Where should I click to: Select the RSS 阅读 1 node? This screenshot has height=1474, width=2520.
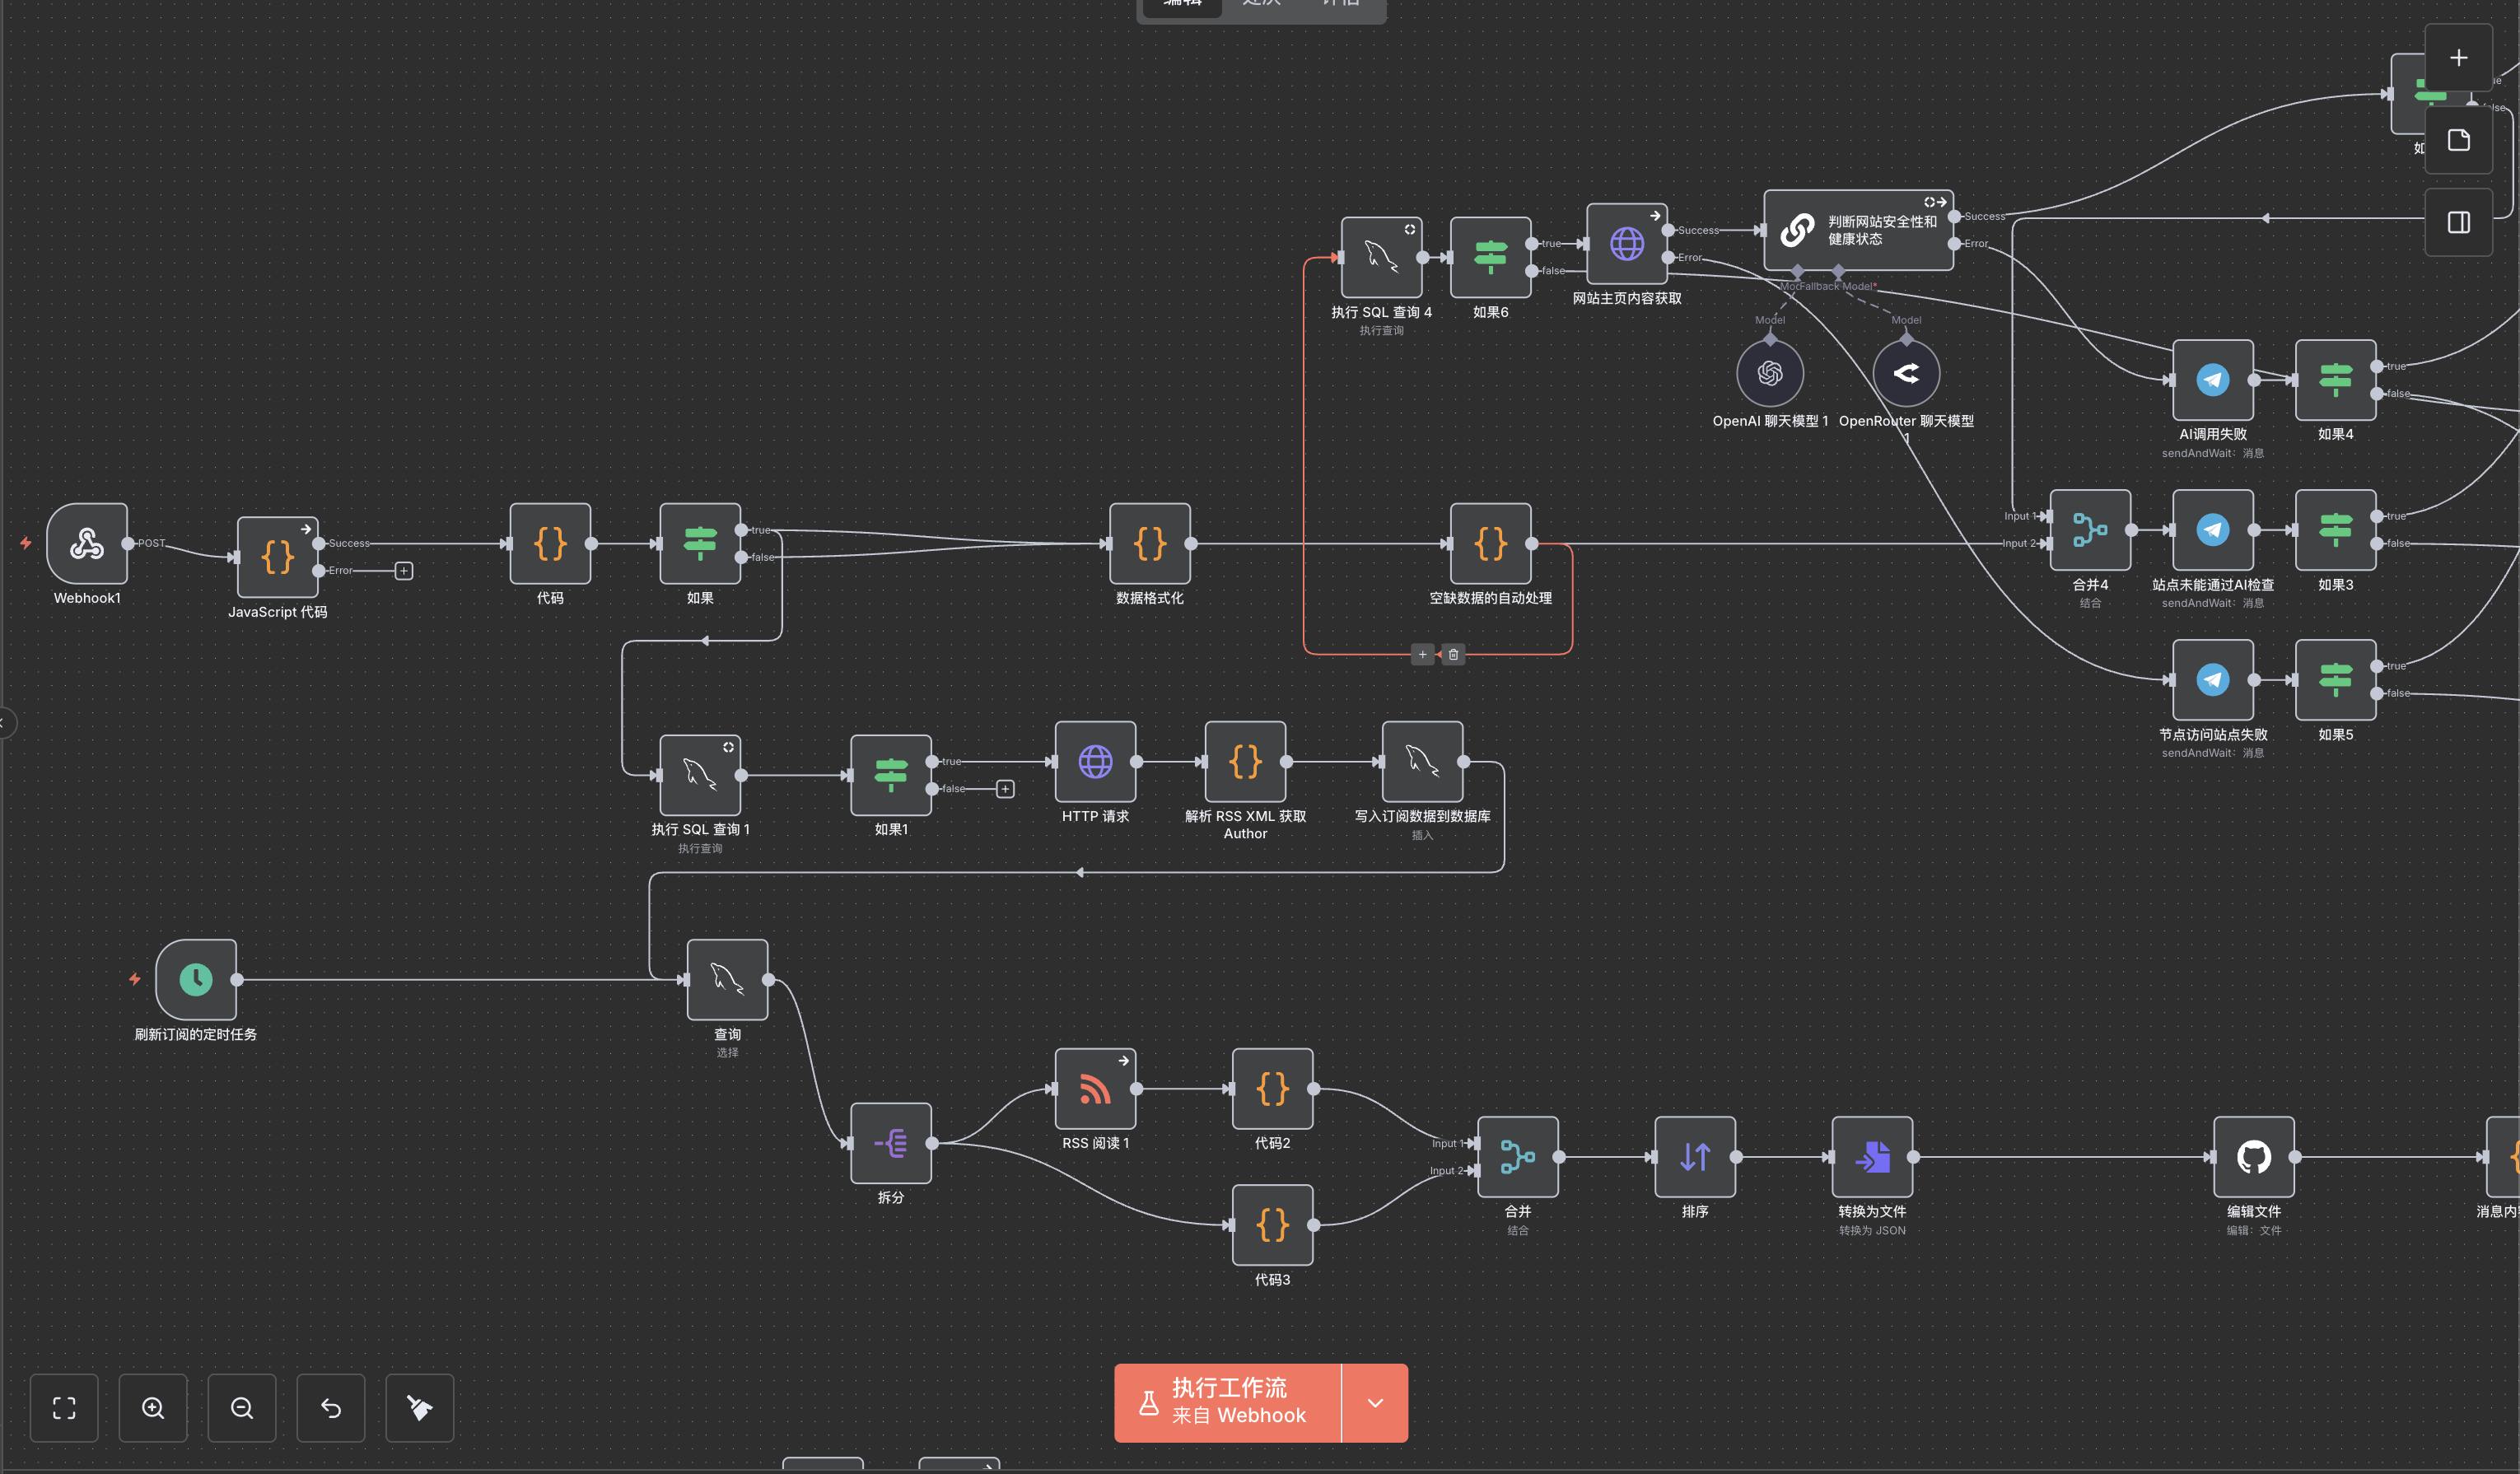[1095, 1088]
